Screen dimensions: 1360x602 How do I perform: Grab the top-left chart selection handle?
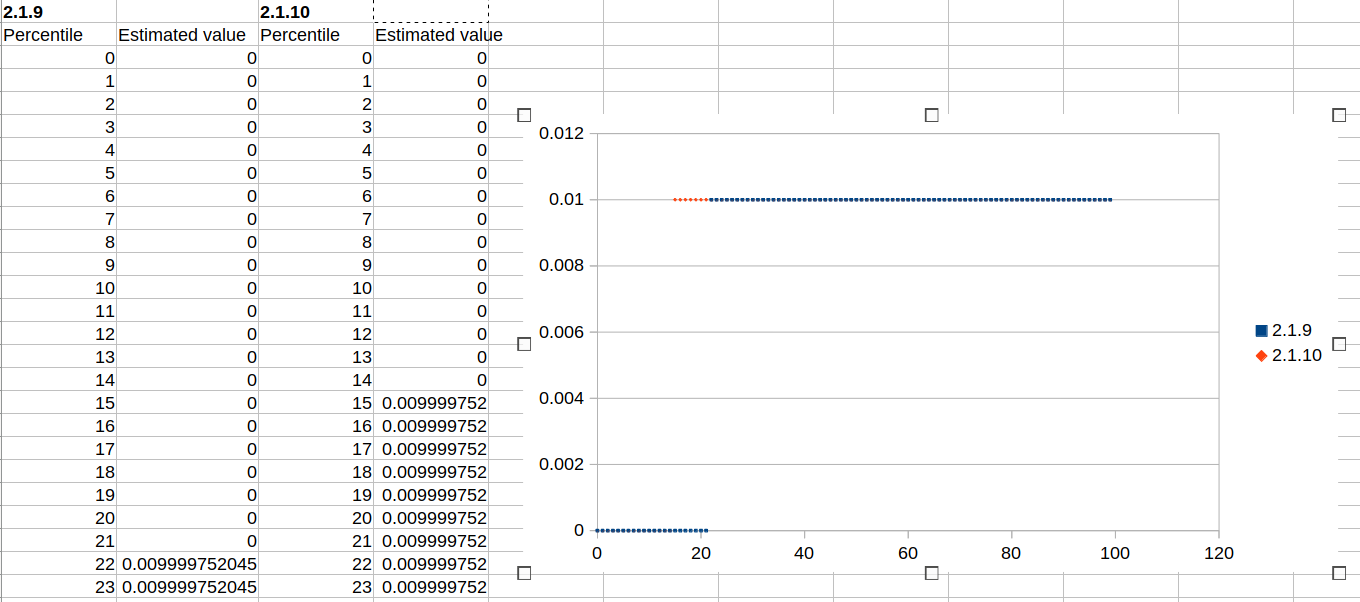tap(523, 115)
